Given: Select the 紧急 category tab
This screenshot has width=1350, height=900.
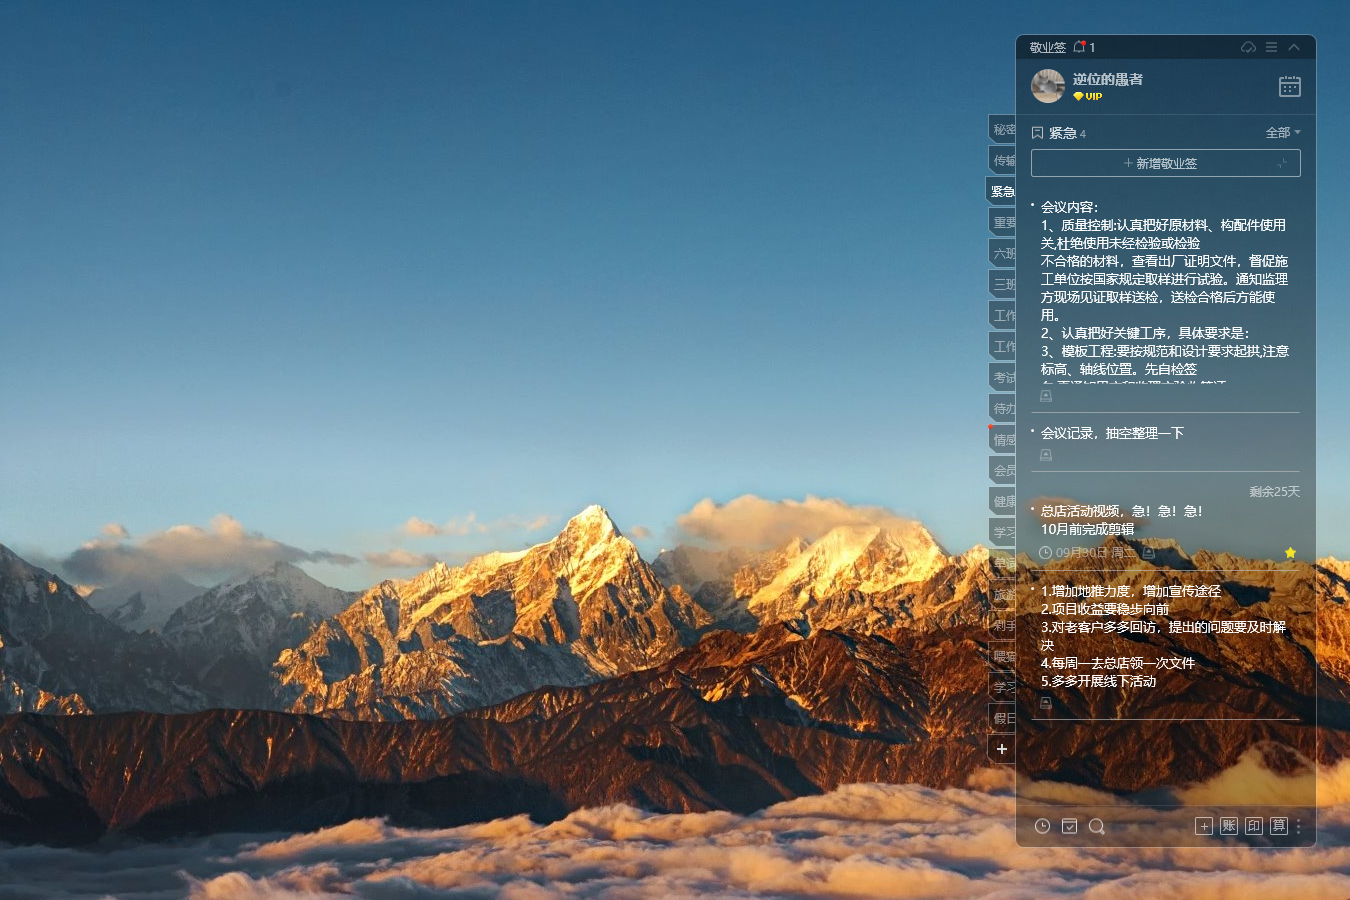Looking at the screenshot, I should pos(1002,191).
